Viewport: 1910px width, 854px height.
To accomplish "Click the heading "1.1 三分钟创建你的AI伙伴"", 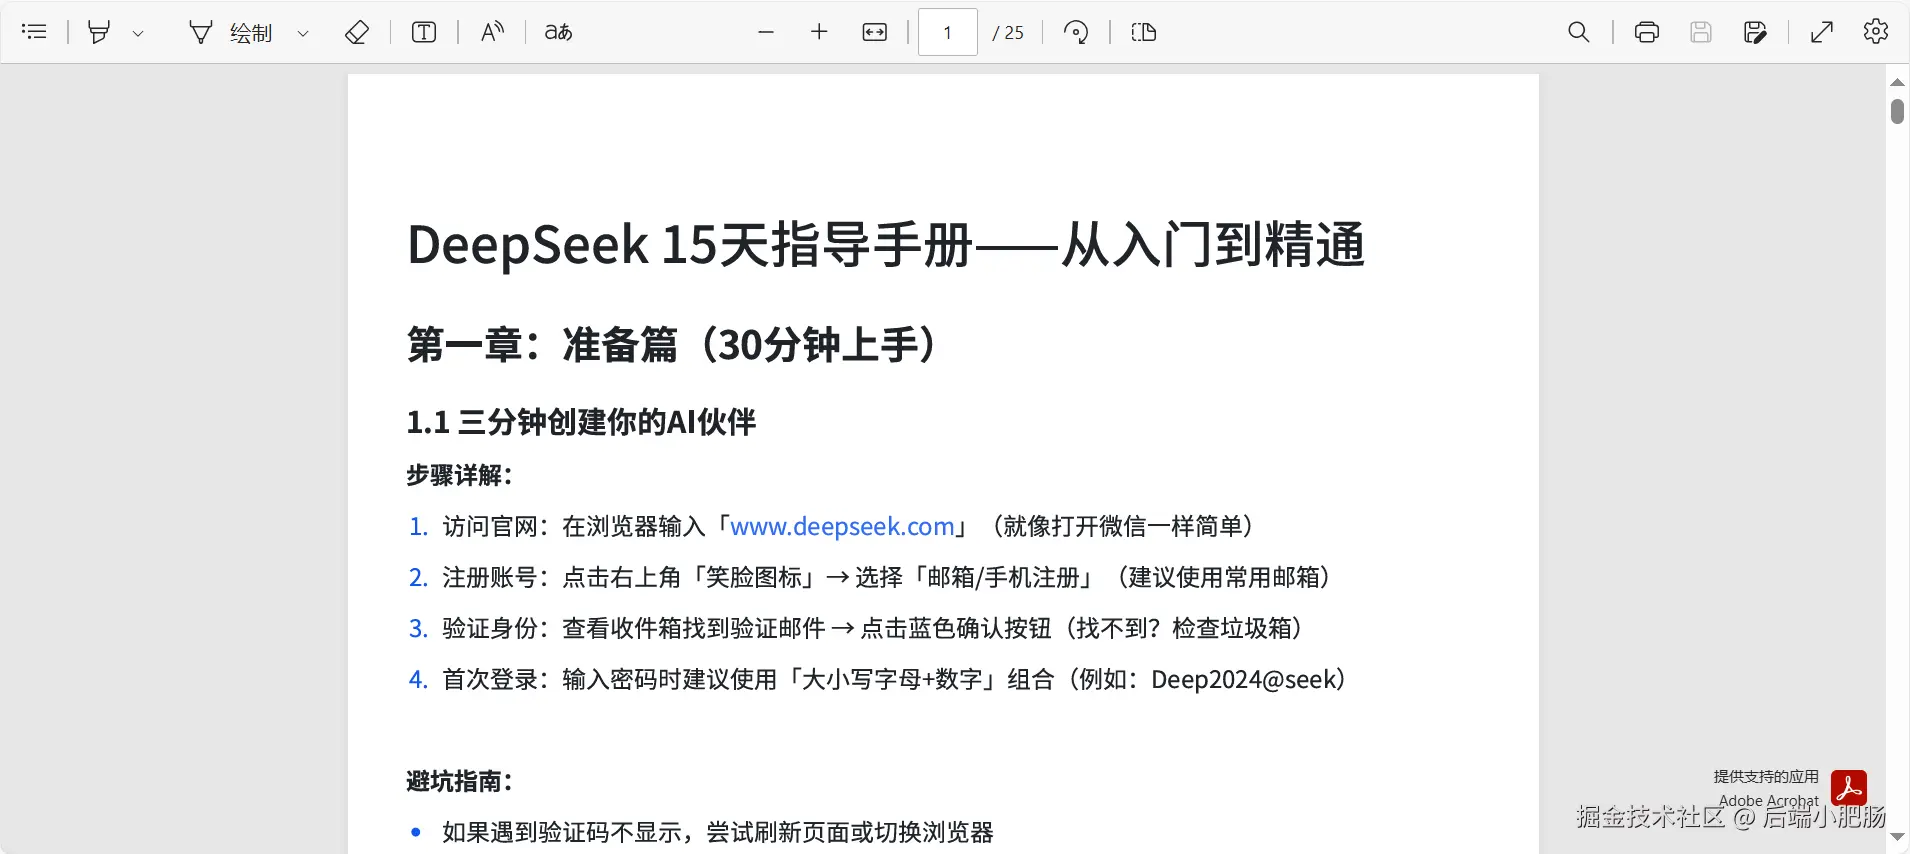I will pyautogui.click(x=581, y=422).
